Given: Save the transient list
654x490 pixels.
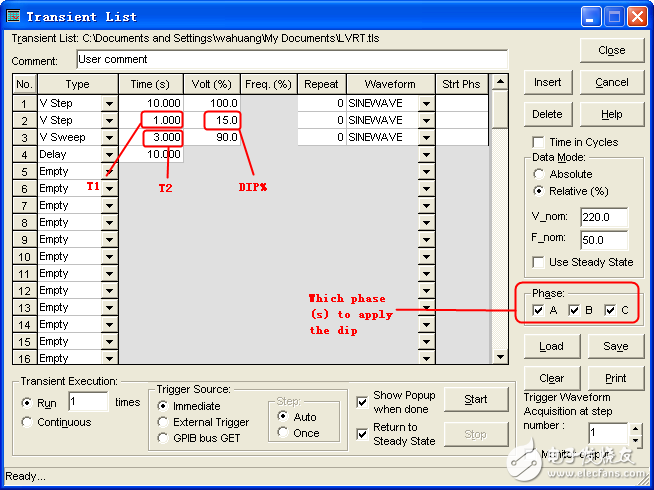Looking at the screenshot, I should coord(615,346).
